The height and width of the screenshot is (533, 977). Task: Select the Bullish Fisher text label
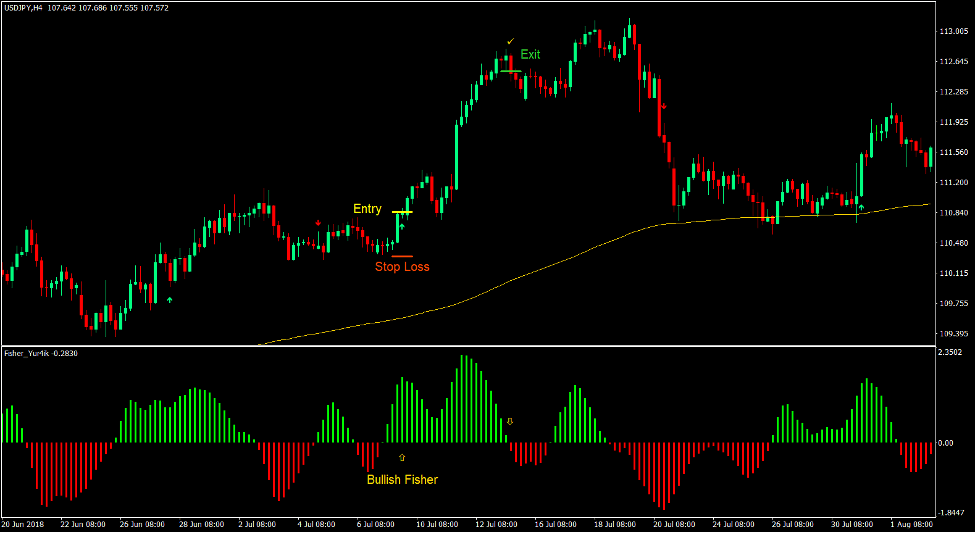coord(402,480)
